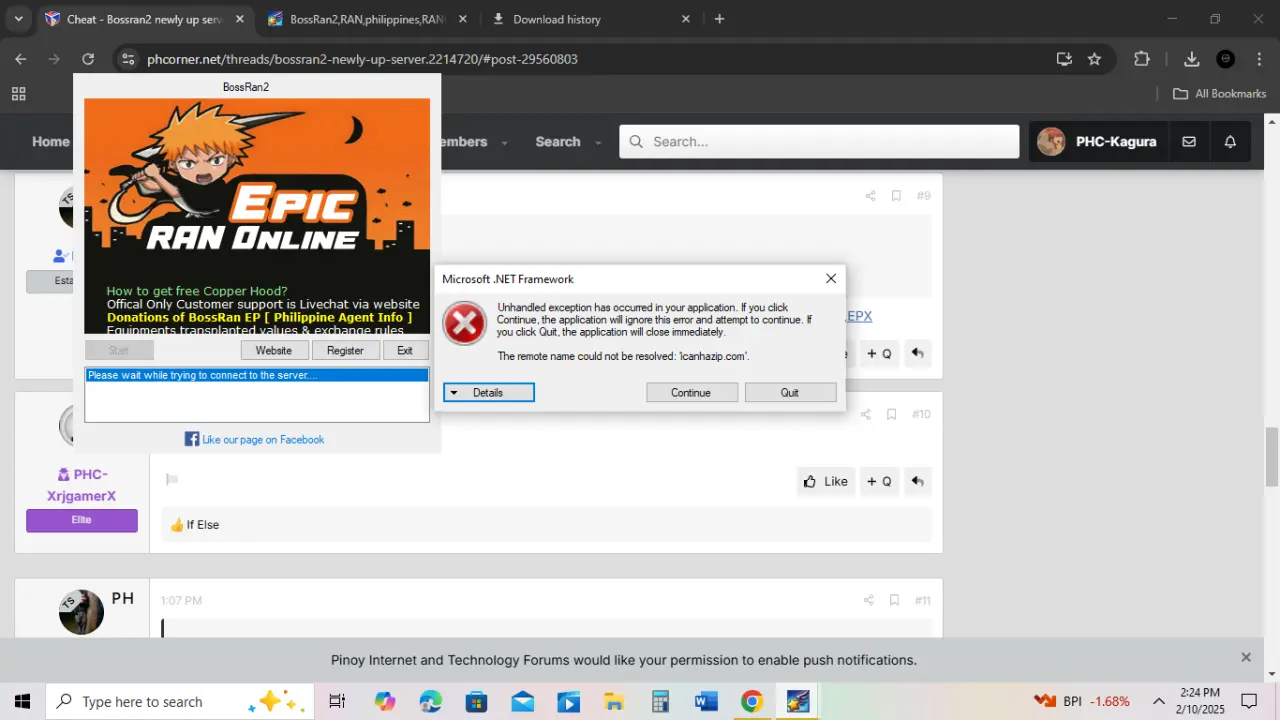1280x720 pixels.
Task: Open a new browser tab
Action: 719,19
